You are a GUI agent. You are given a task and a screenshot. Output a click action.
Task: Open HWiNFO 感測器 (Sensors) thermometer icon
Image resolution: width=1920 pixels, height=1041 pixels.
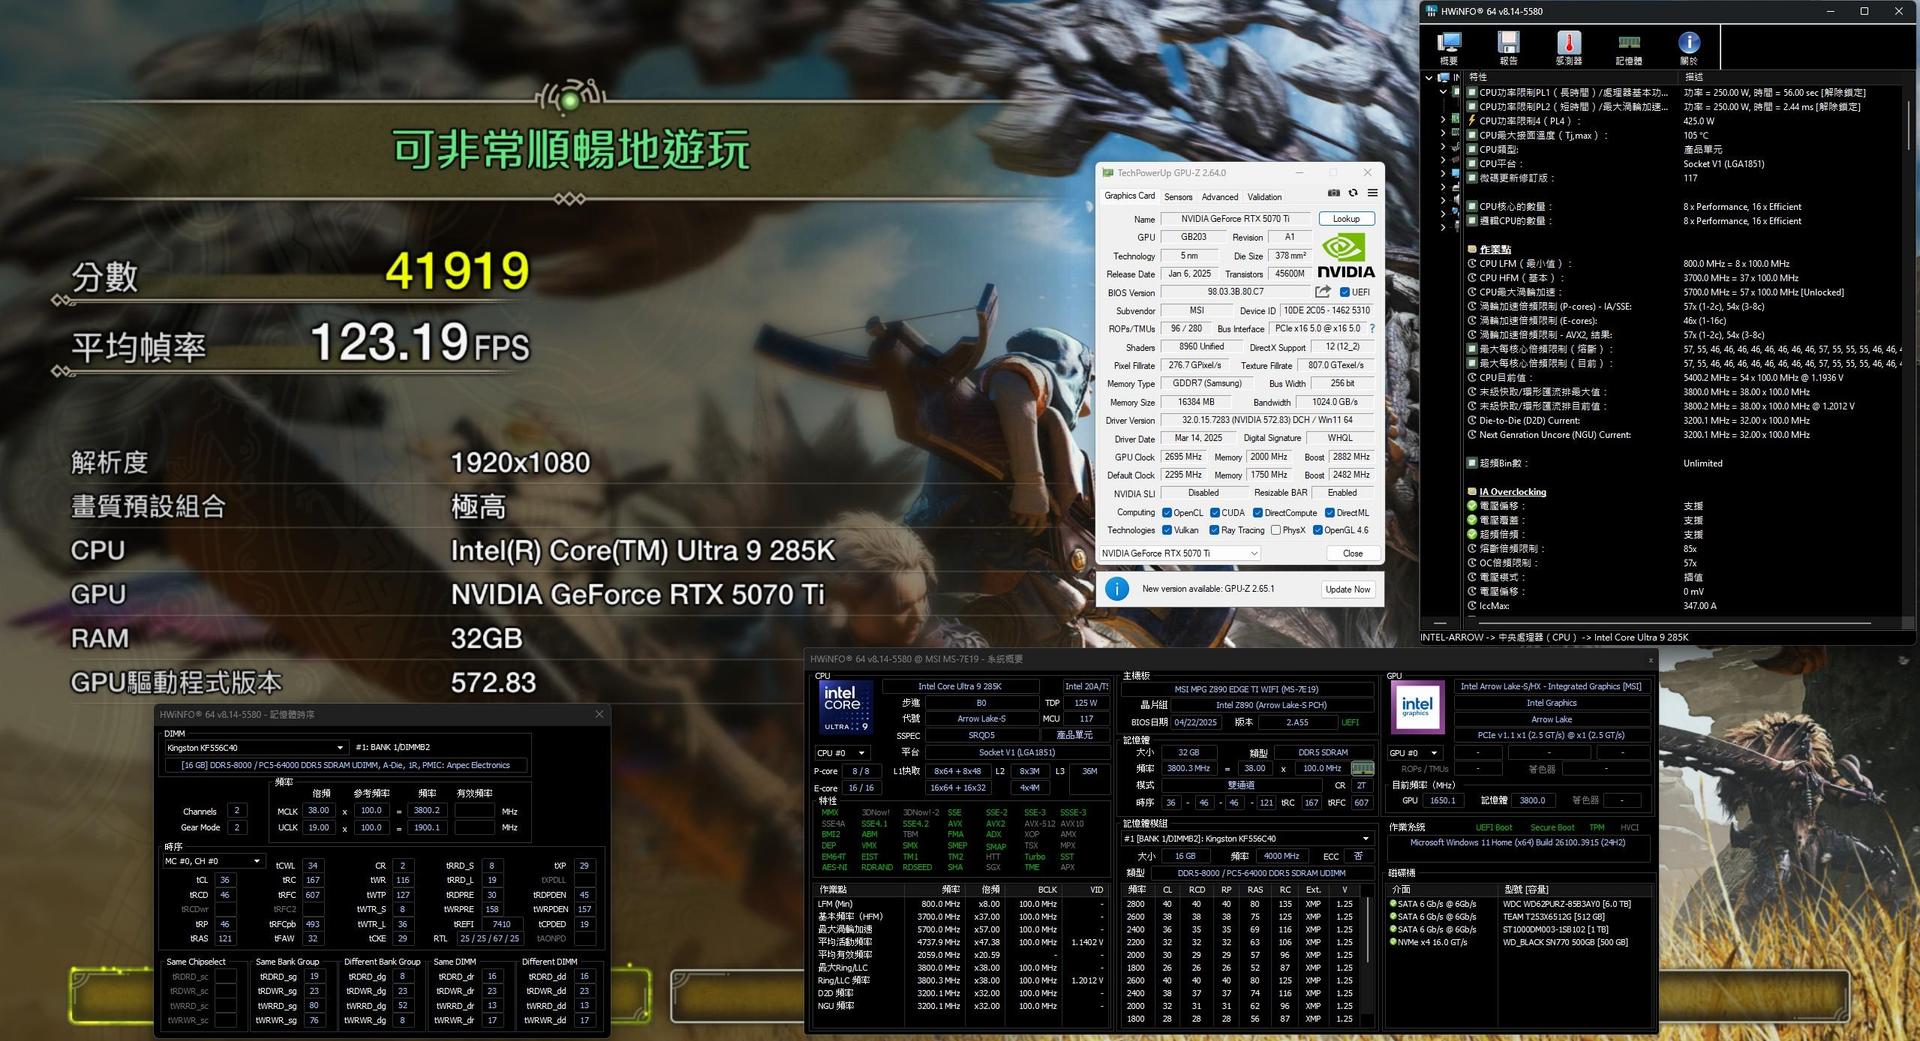1568,47
